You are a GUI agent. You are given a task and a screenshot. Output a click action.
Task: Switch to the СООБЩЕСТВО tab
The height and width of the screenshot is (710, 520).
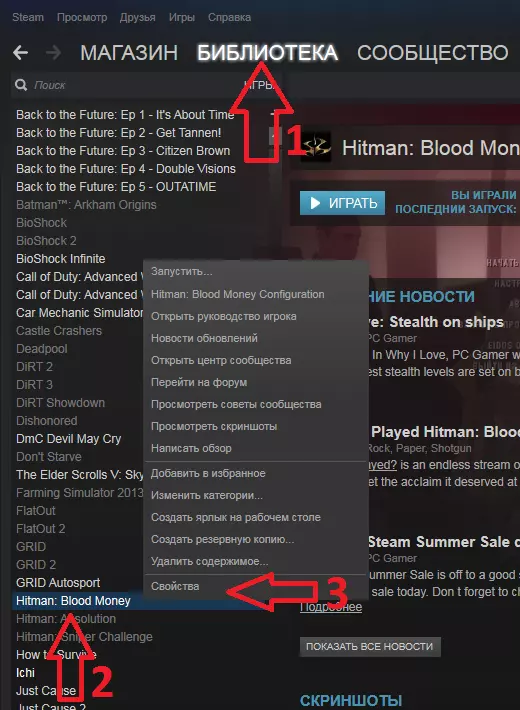[x=433, y=53]
